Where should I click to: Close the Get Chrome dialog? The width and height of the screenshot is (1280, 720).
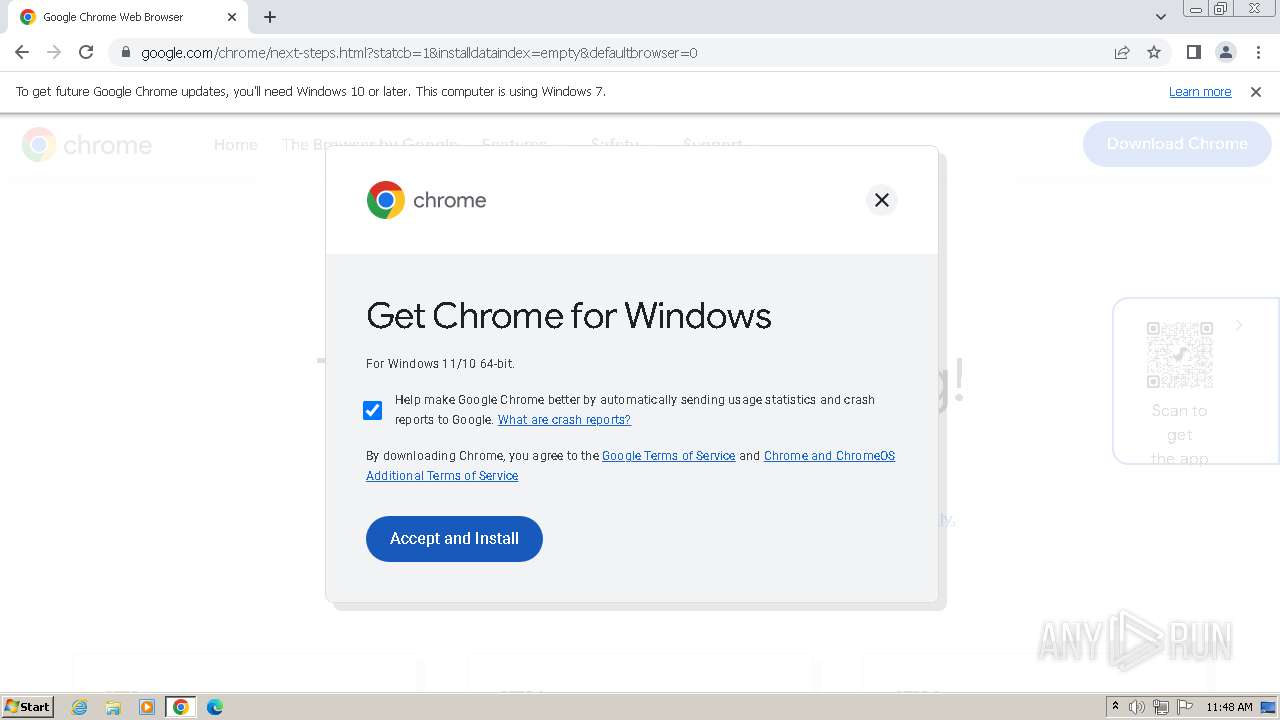coord(882,200)
